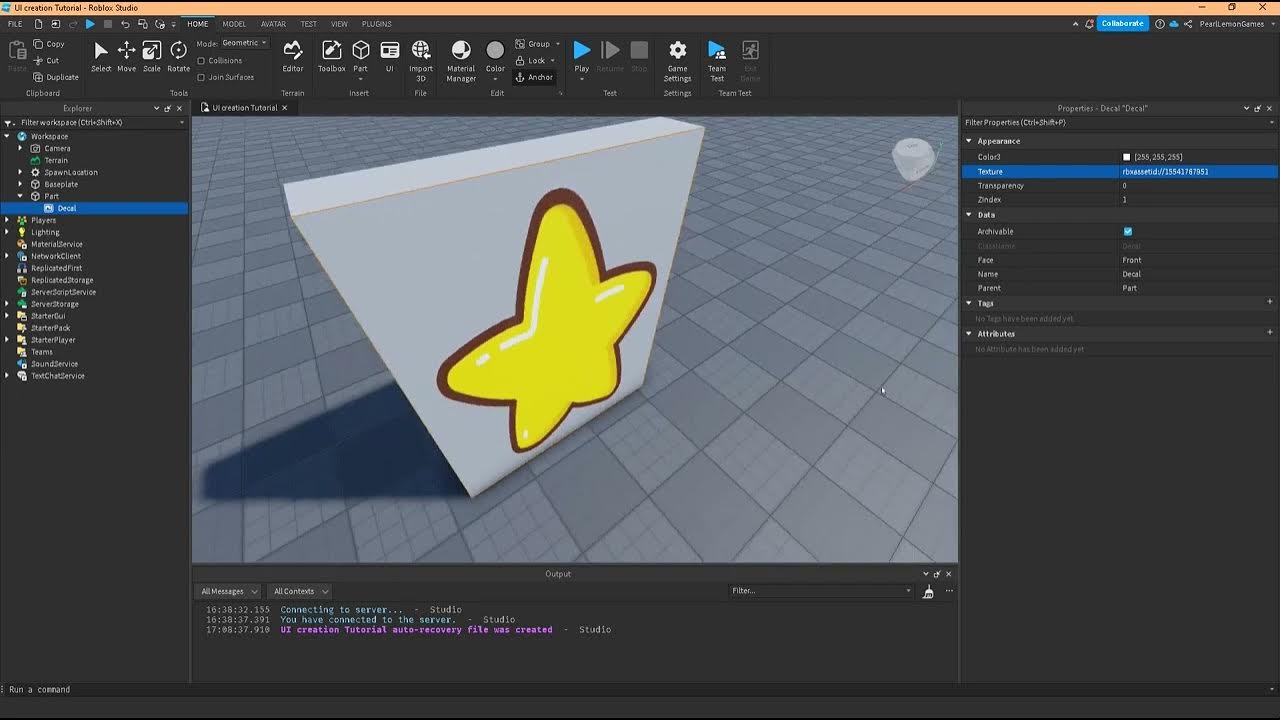The image size is (1280, 720).
Task: Click the Filter workspace search field
Action: click(95, 122)
